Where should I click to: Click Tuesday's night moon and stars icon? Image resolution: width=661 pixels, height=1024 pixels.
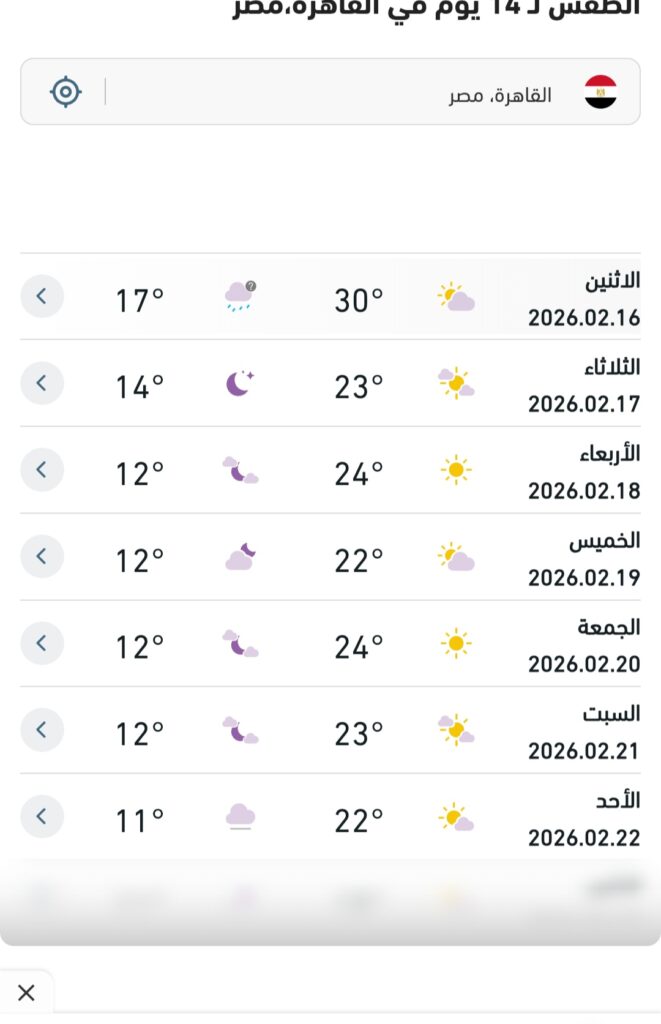[x=240, y=383]
